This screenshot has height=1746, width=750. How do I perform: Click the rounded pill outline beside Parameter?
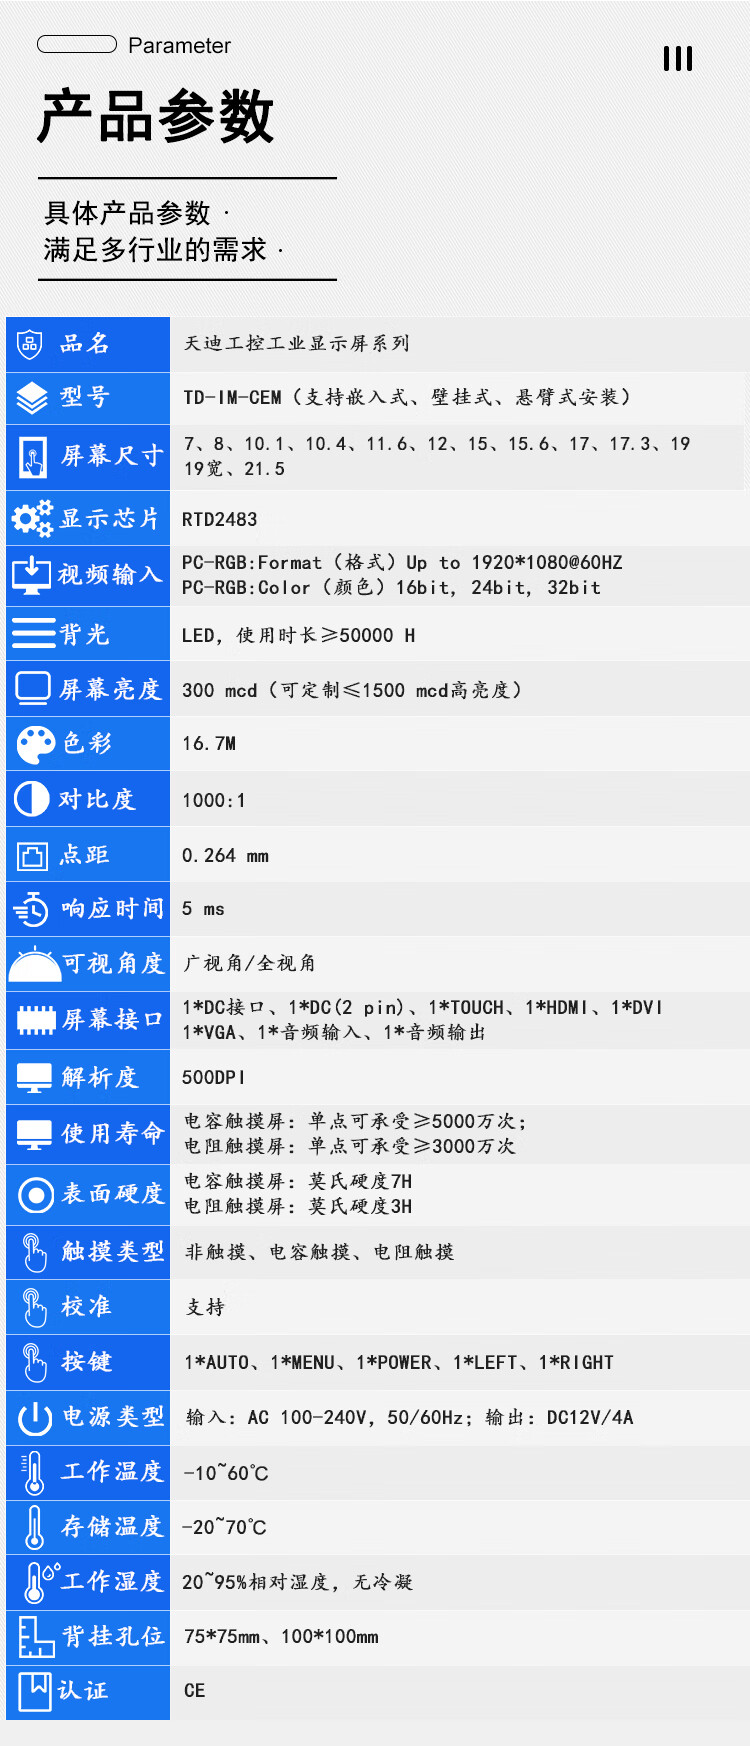77,44
